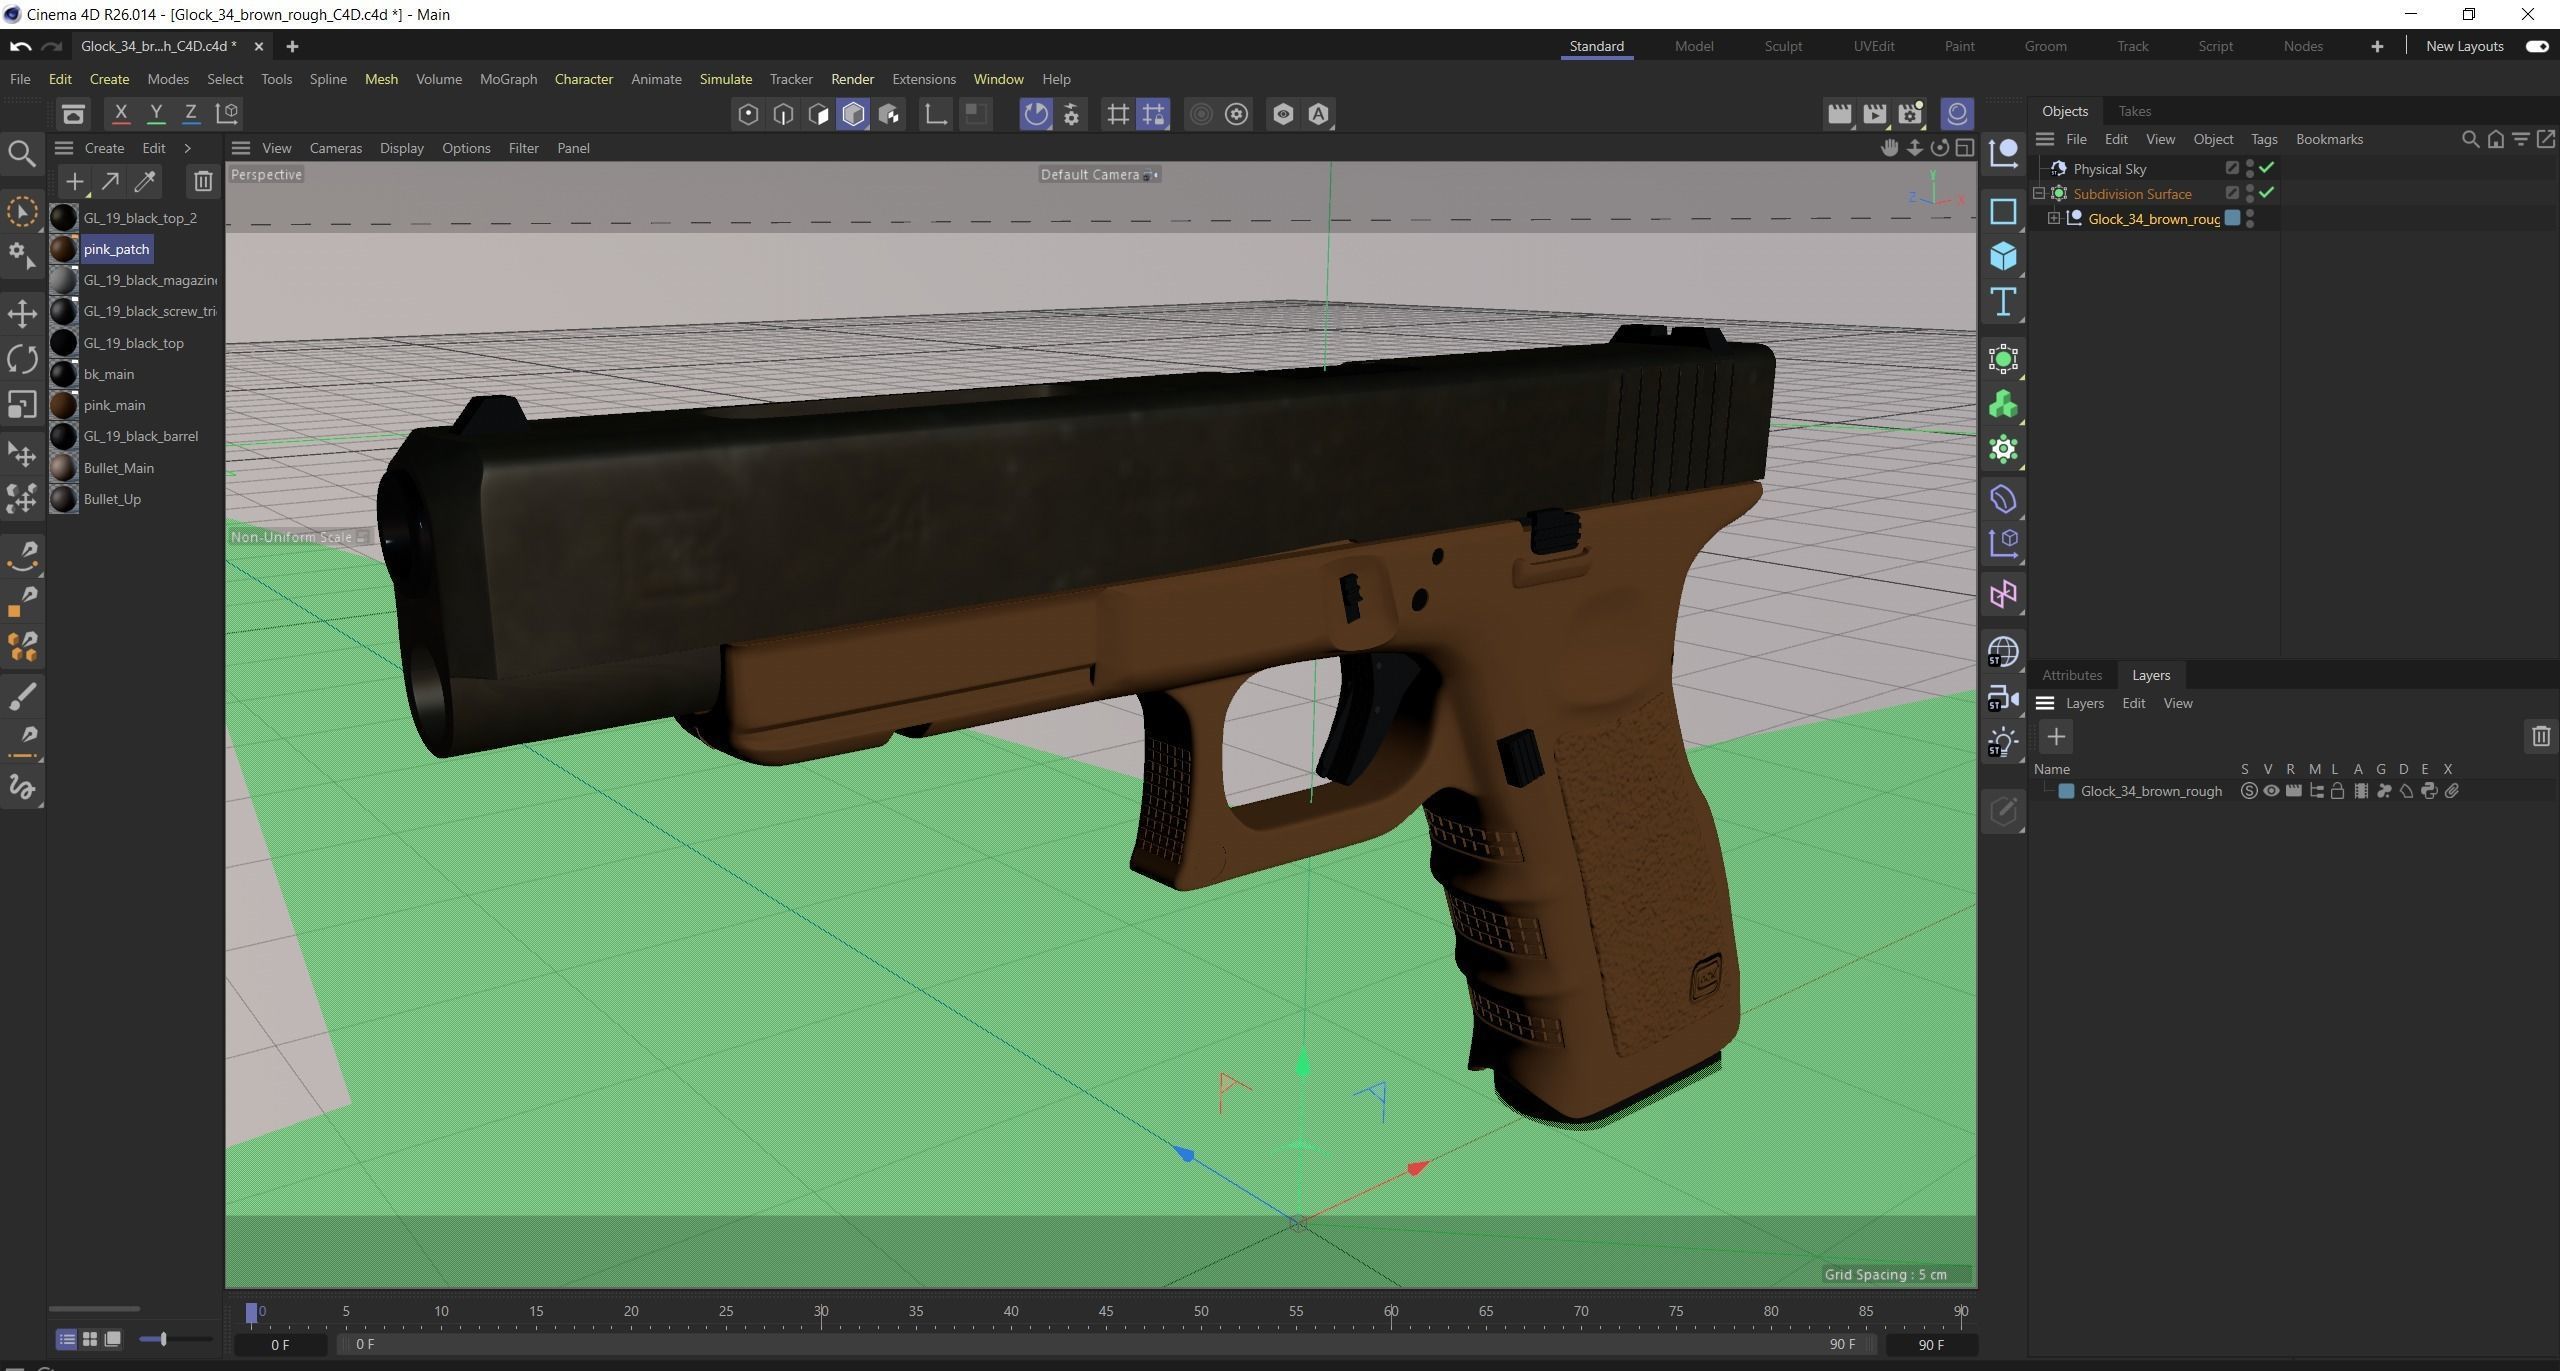Switch to the Takes tab
This screenshot has height=1371, width=2560.
point(2134,111)
